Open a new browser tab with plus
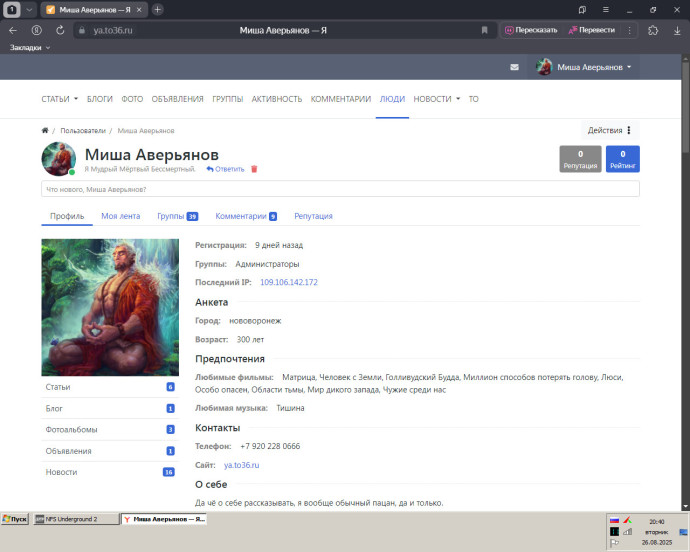Viewport: 690px width, 552px height. tap(158, 10)
